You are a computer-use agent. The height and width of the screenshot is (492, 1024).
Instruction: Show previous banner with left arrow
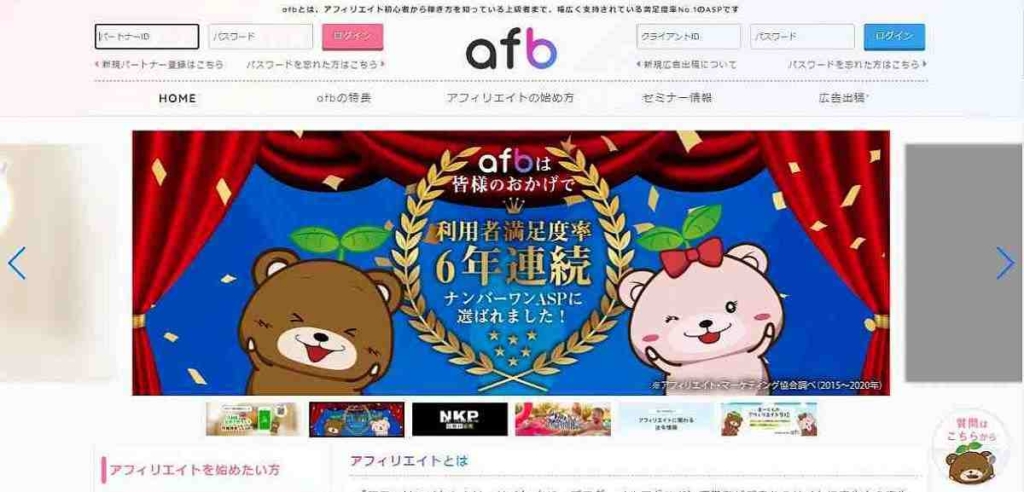[x=16, y=263]
